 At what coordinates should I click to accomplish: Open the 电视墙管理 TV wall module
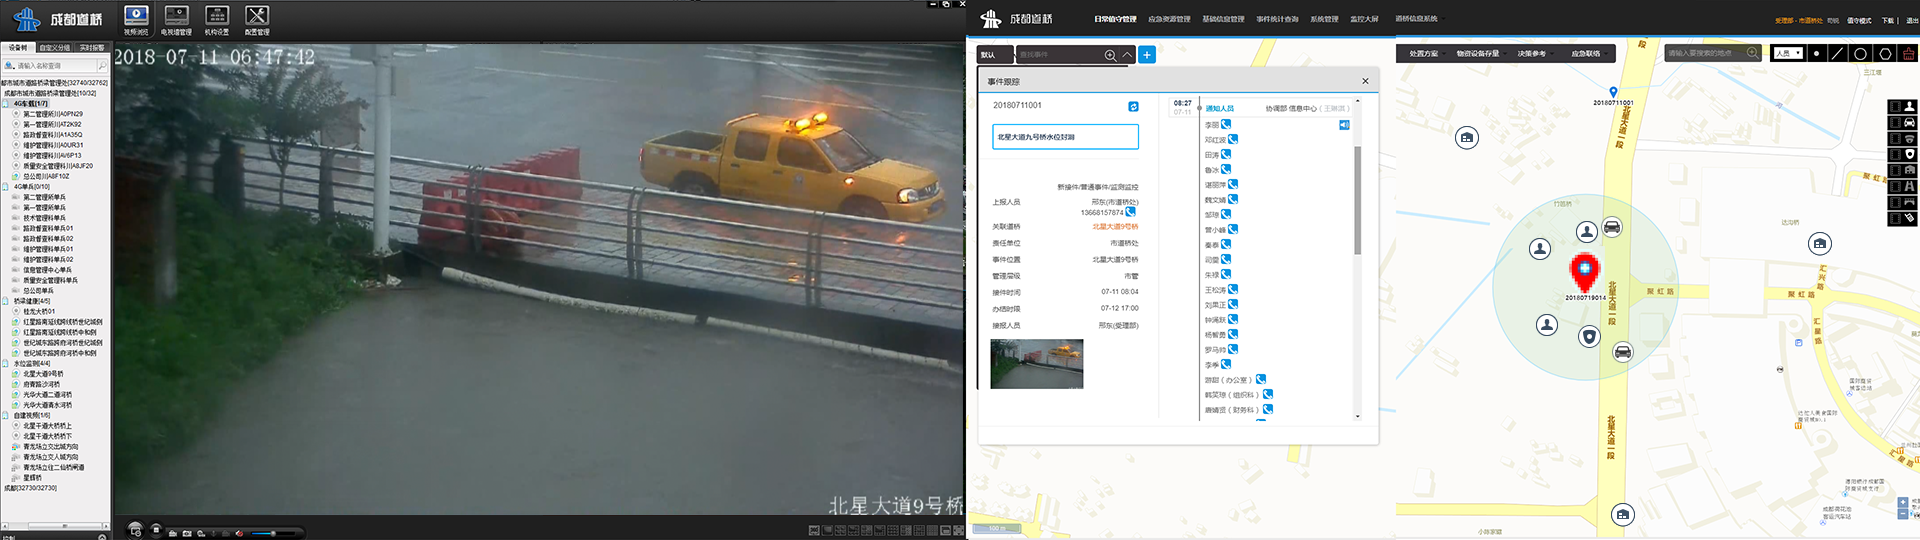[176, 19]
